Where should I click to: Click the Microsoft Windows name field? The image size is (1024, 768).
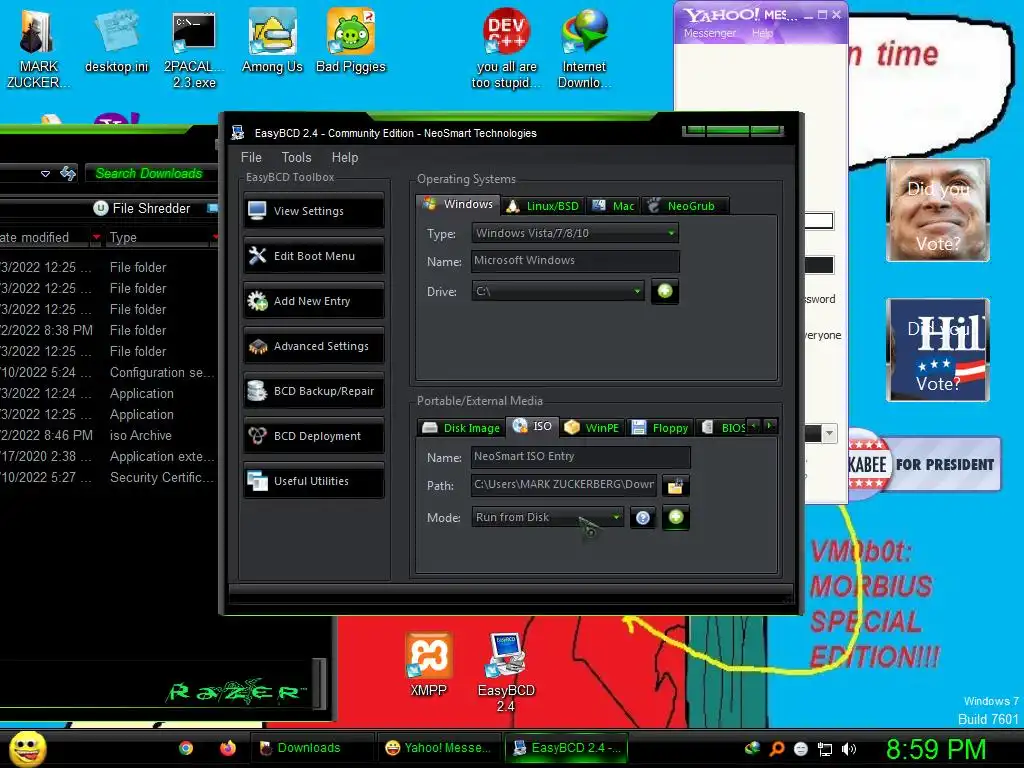(575, 261)
